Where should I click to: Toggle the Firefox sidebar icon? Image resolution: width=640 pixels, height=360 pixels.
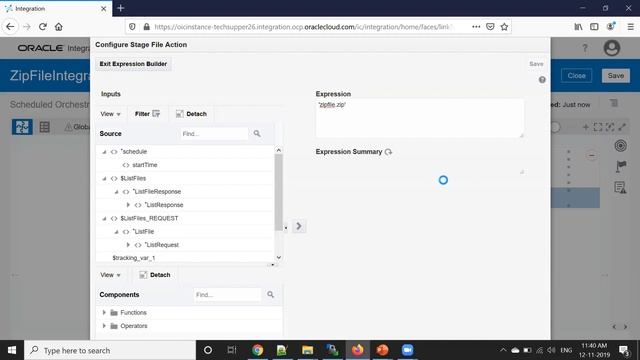[x=594, y=27]
